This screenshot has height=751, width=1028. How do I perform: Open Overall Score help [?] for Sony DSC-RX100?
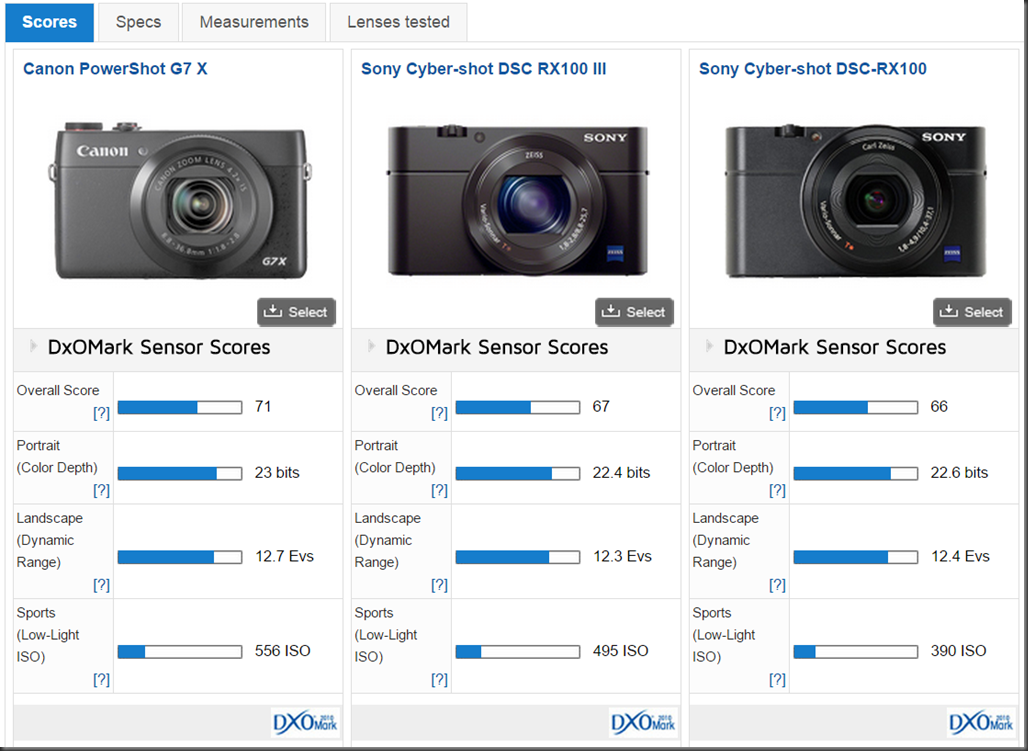point(777,413)
